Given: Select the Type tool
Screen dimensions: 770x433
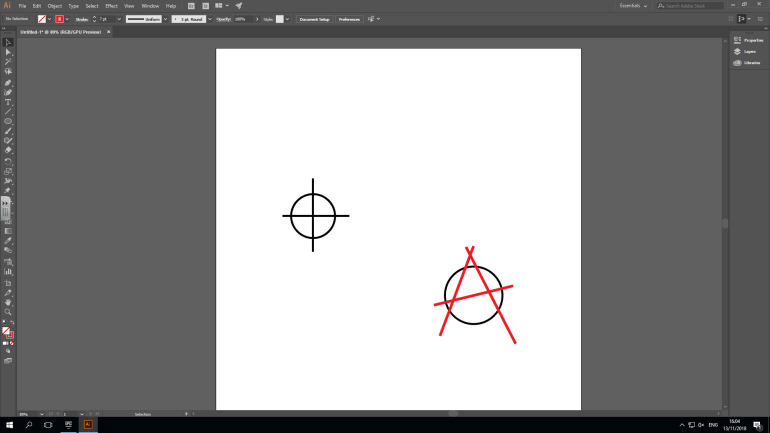Looking at the screenshot, I should tap(8, 101).
